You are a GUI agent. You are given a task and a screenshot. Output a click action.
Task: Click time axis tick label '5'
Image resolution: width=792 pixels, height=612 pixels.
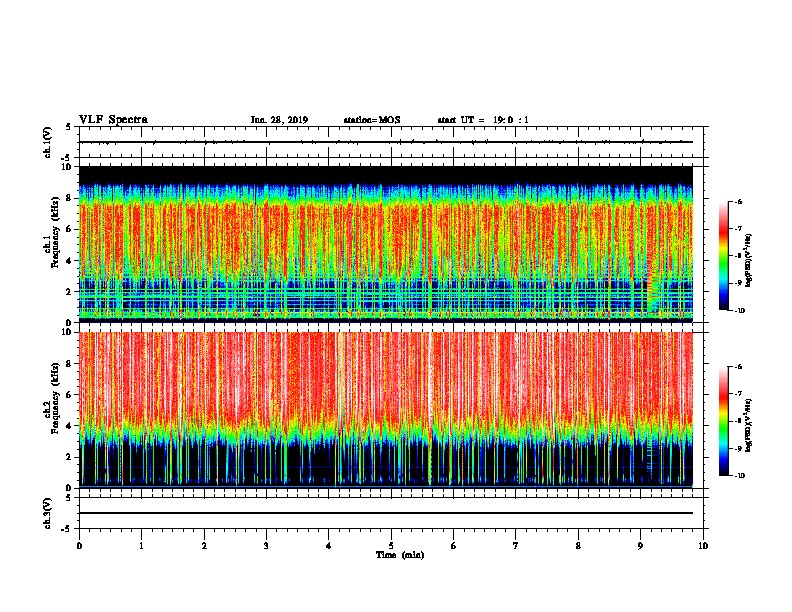(391, 546)
